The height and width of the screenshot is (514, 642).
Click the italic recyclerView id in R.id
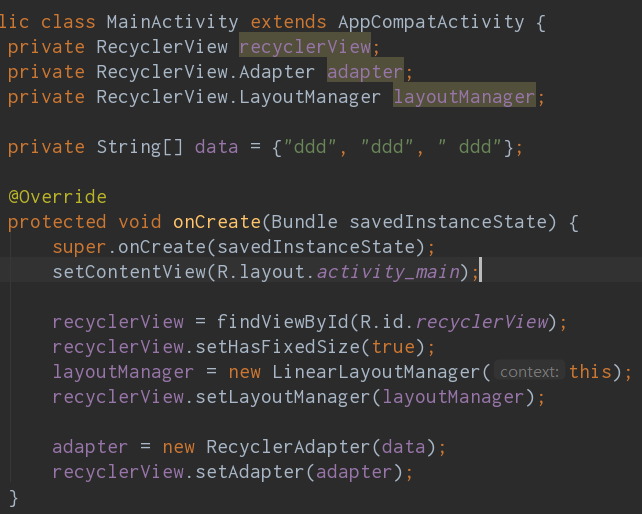click(x=482, y=322)
